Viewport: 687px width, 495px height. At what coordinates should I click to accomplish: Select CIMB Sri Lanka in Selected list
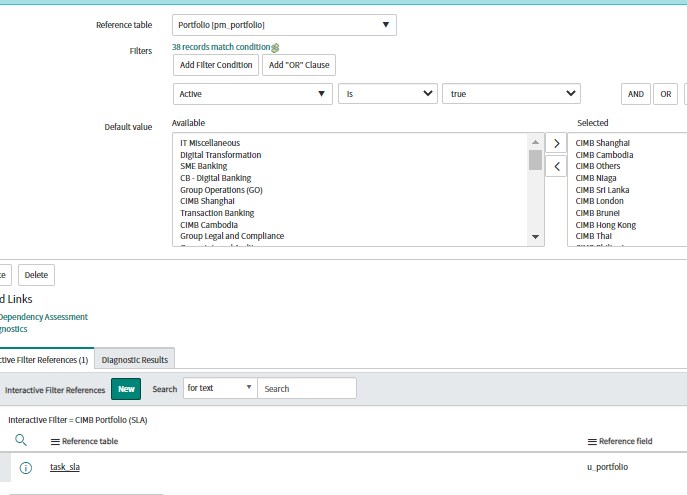click(x=602, y=190)
